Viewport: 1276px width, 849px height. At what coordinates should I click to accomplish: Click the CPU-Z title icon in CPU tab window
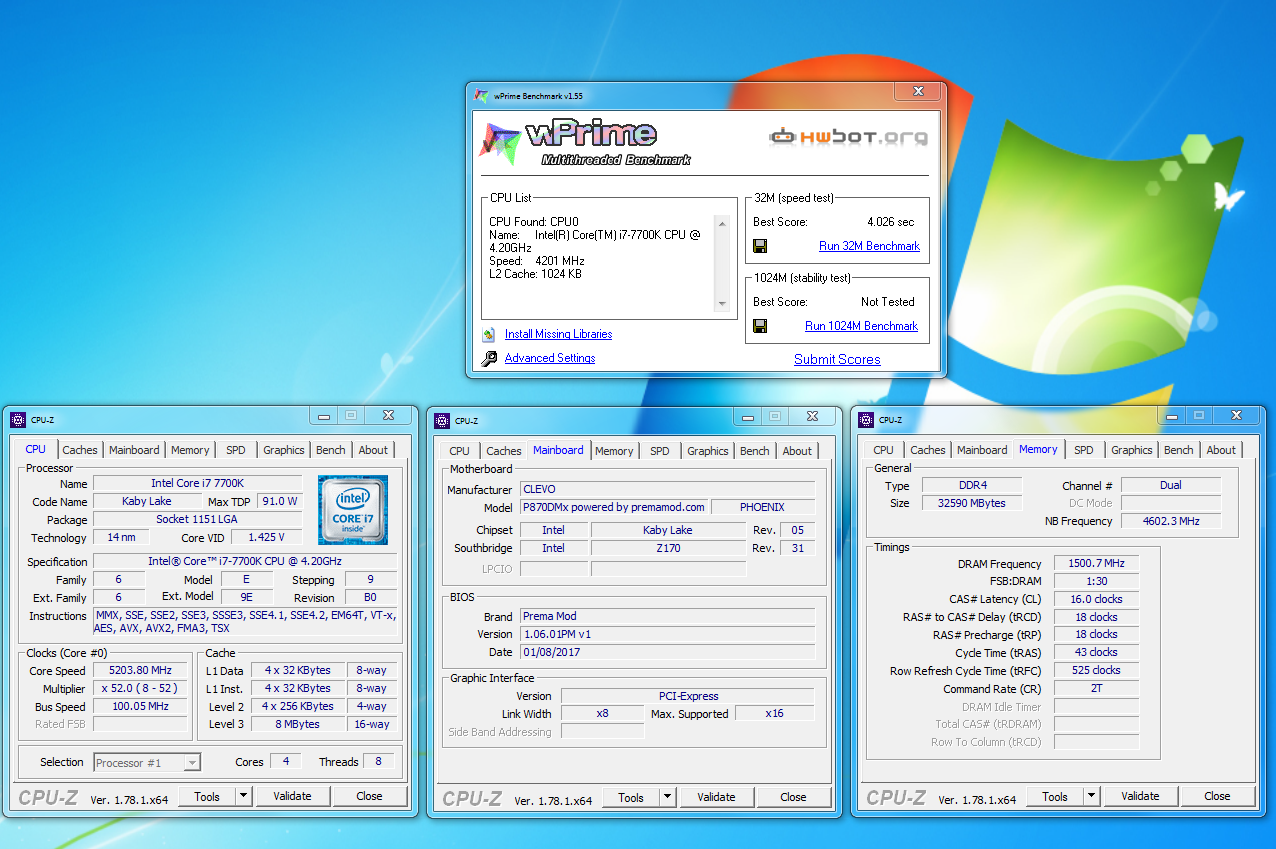(x=18, y=420)
